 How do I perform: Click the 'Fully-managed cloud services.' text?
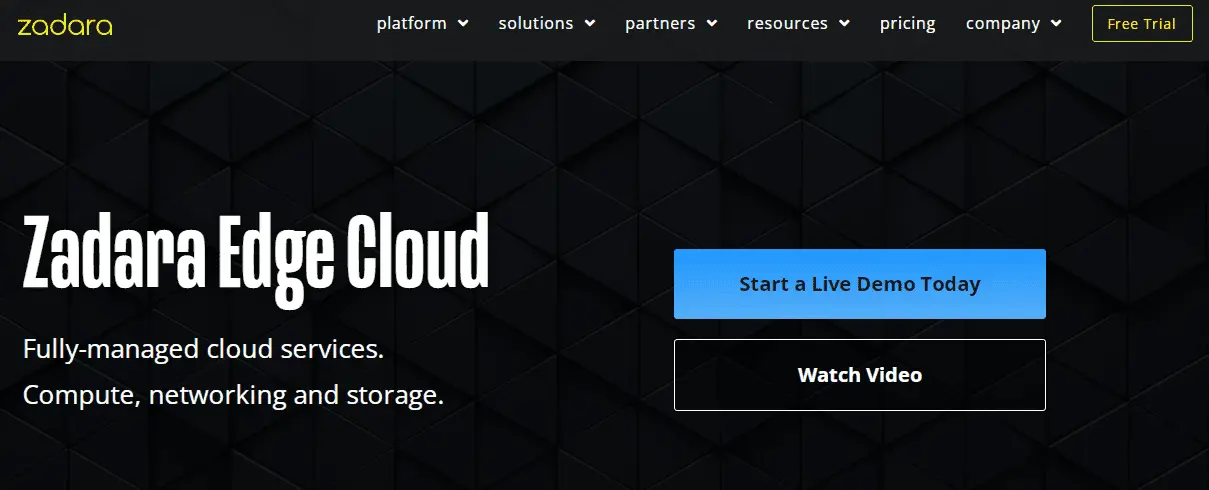pos(204,351)
